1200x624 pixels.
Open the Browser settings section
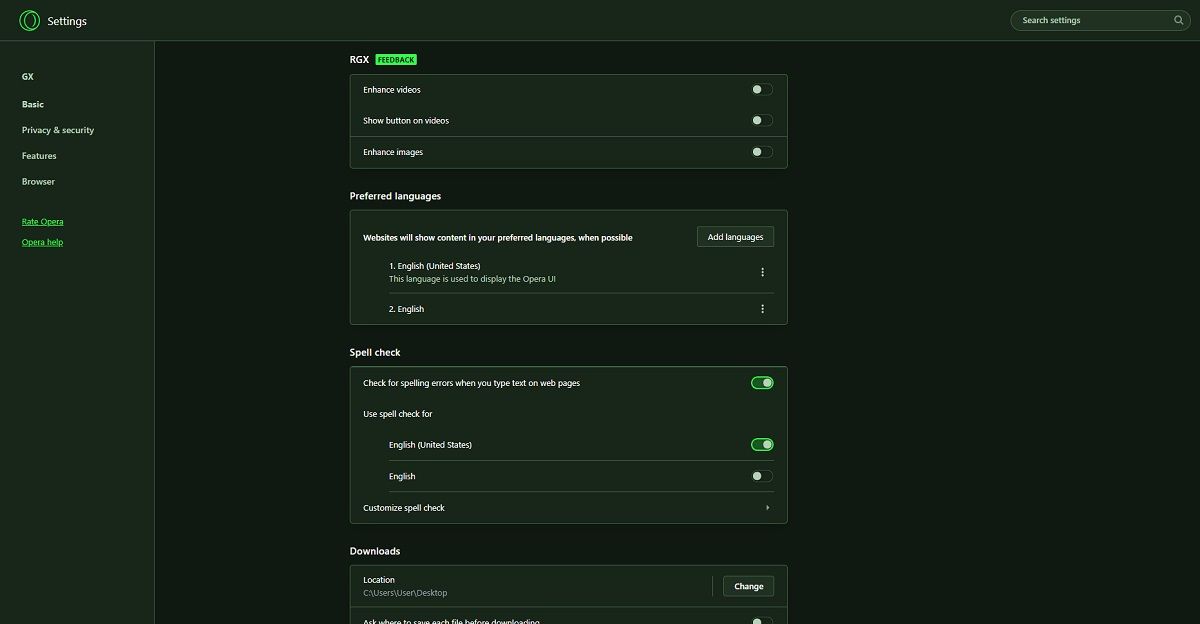38,181
